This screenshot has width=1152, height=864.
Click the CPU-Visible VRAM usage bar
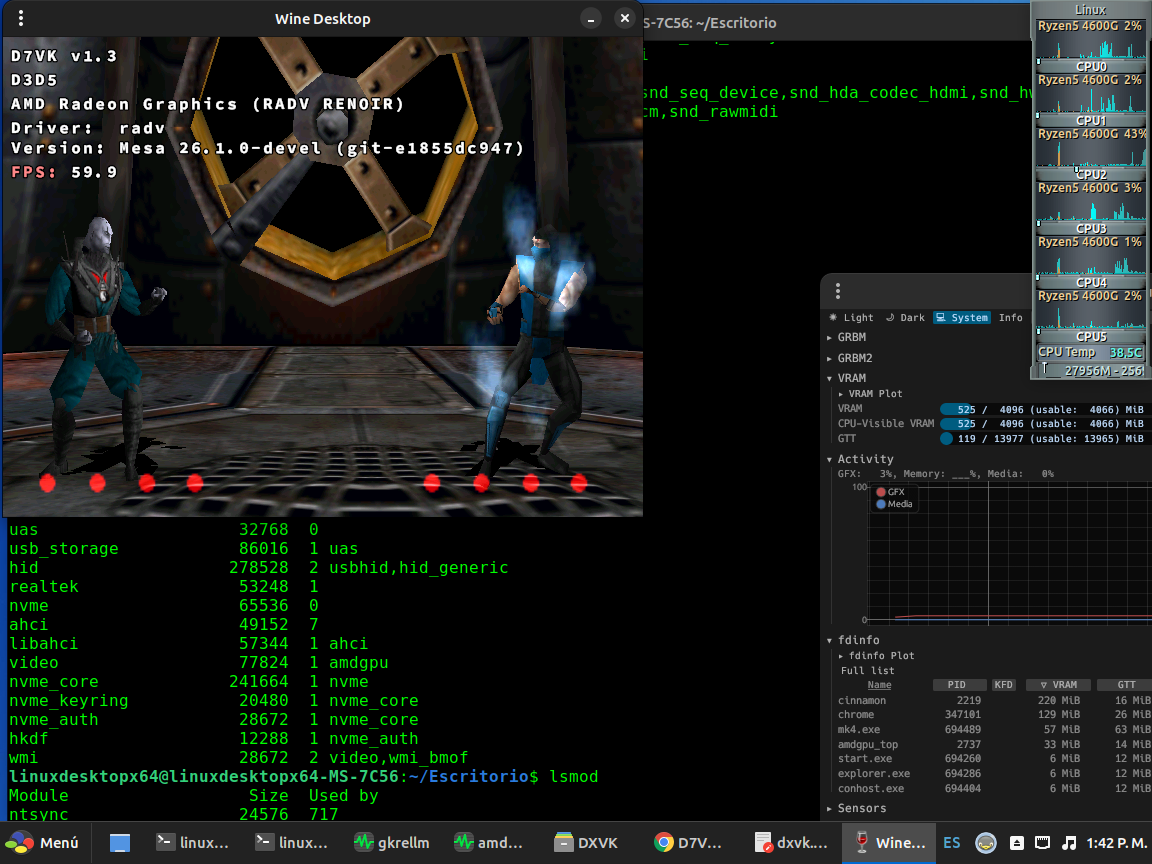pyautogui.click(x=1043, y=424)
